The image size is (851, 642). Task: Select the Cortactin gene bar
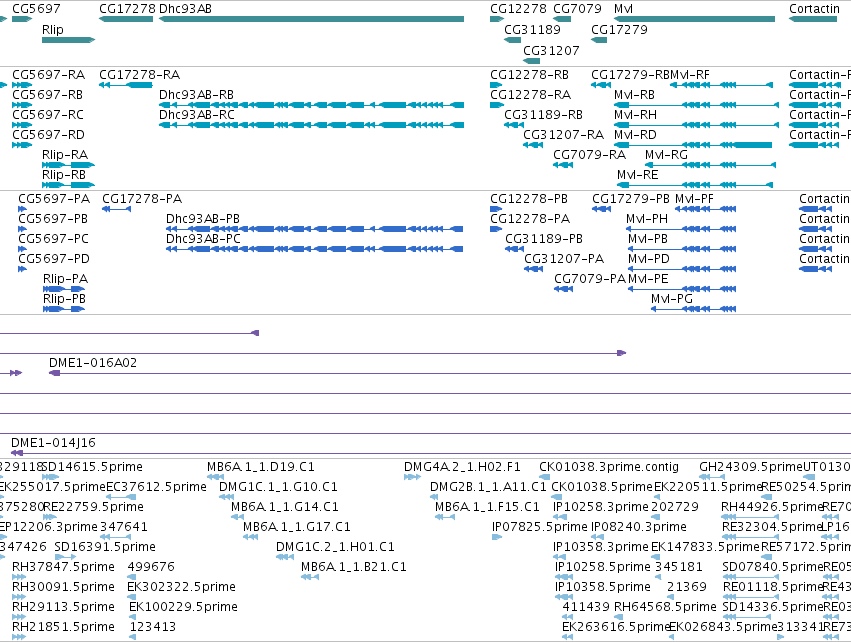[x=813, y=19]
